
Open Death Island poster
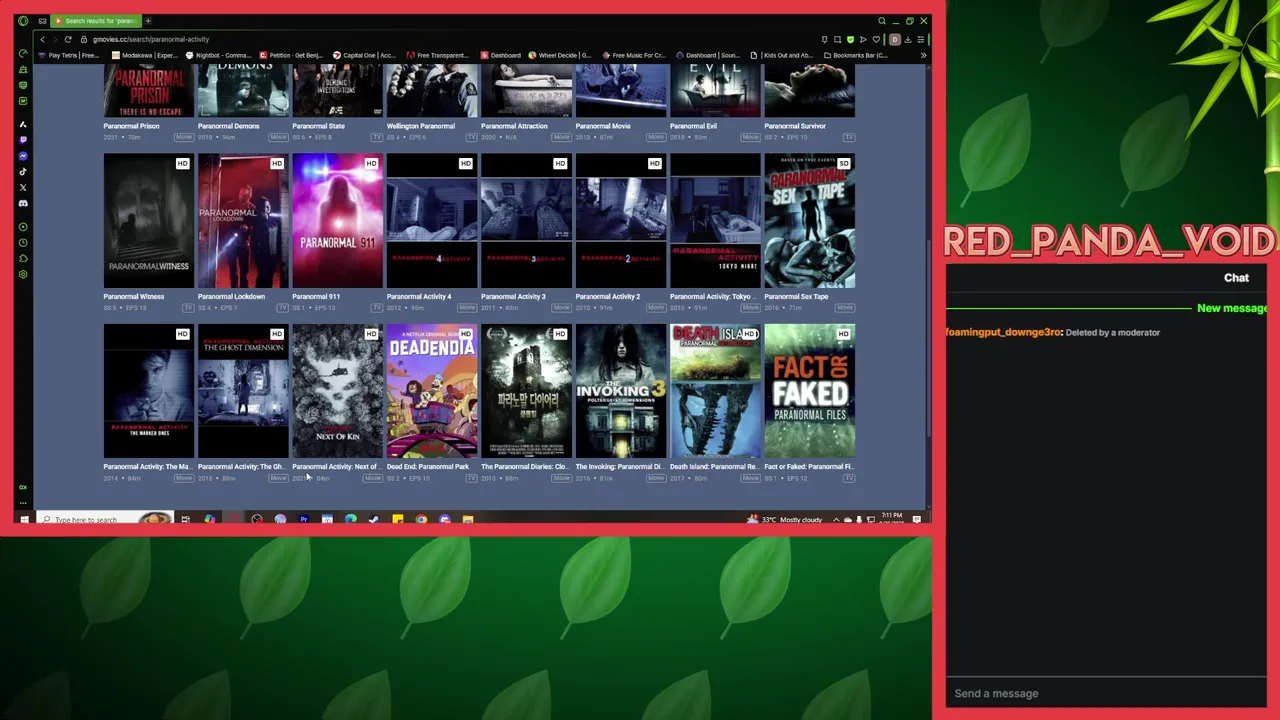(715, 391)
